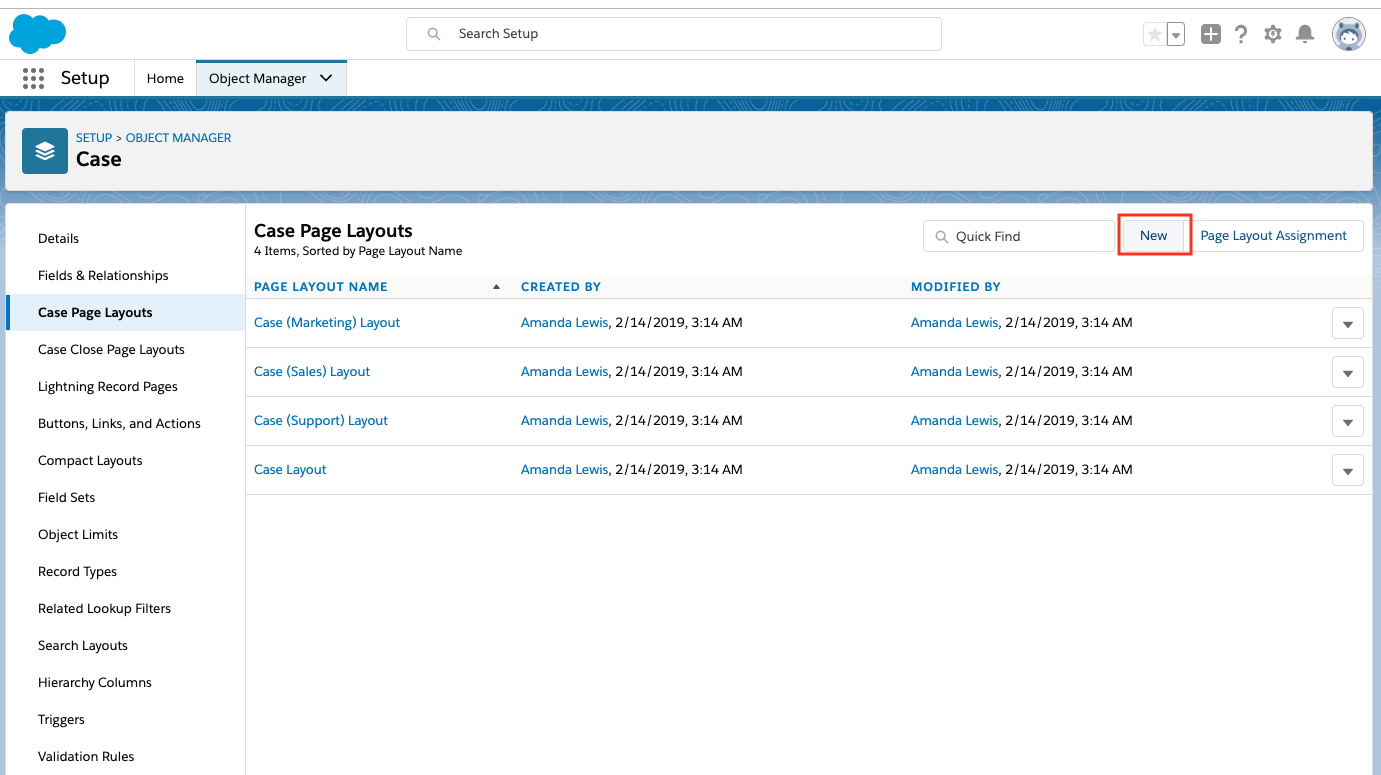The height and width of the screenshot is (775, 1381).
Task: Open Amanda Lewis modifier link in Support row
Action: tap(954, 421)
